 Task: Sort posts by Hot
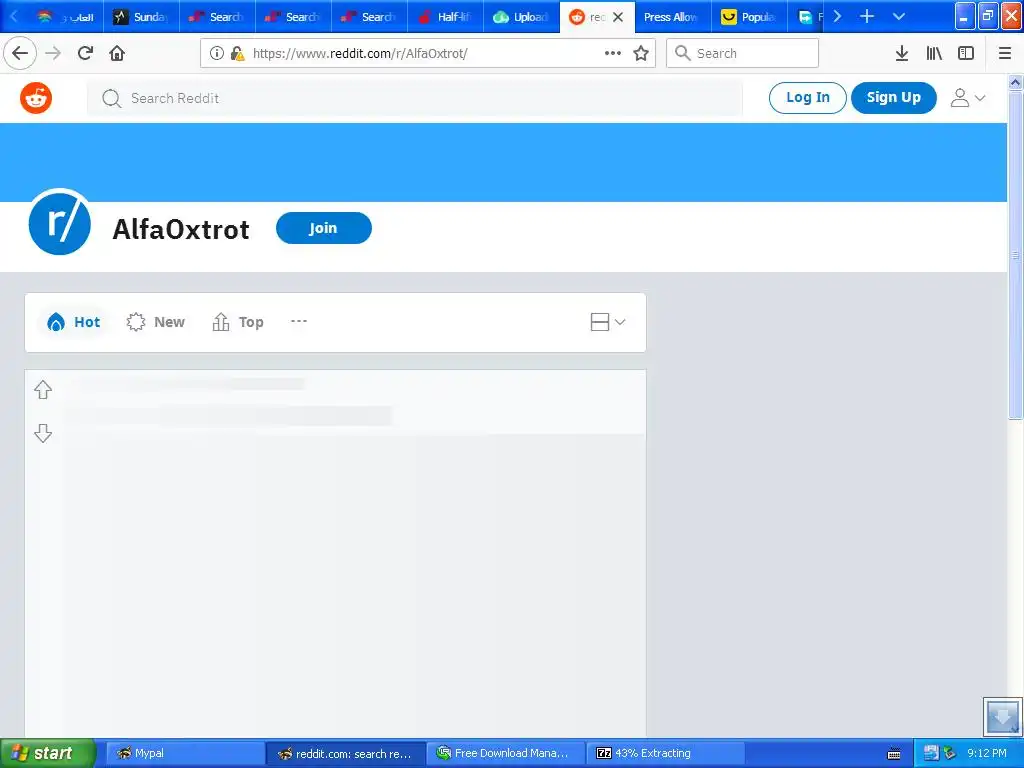coord(73,322)
